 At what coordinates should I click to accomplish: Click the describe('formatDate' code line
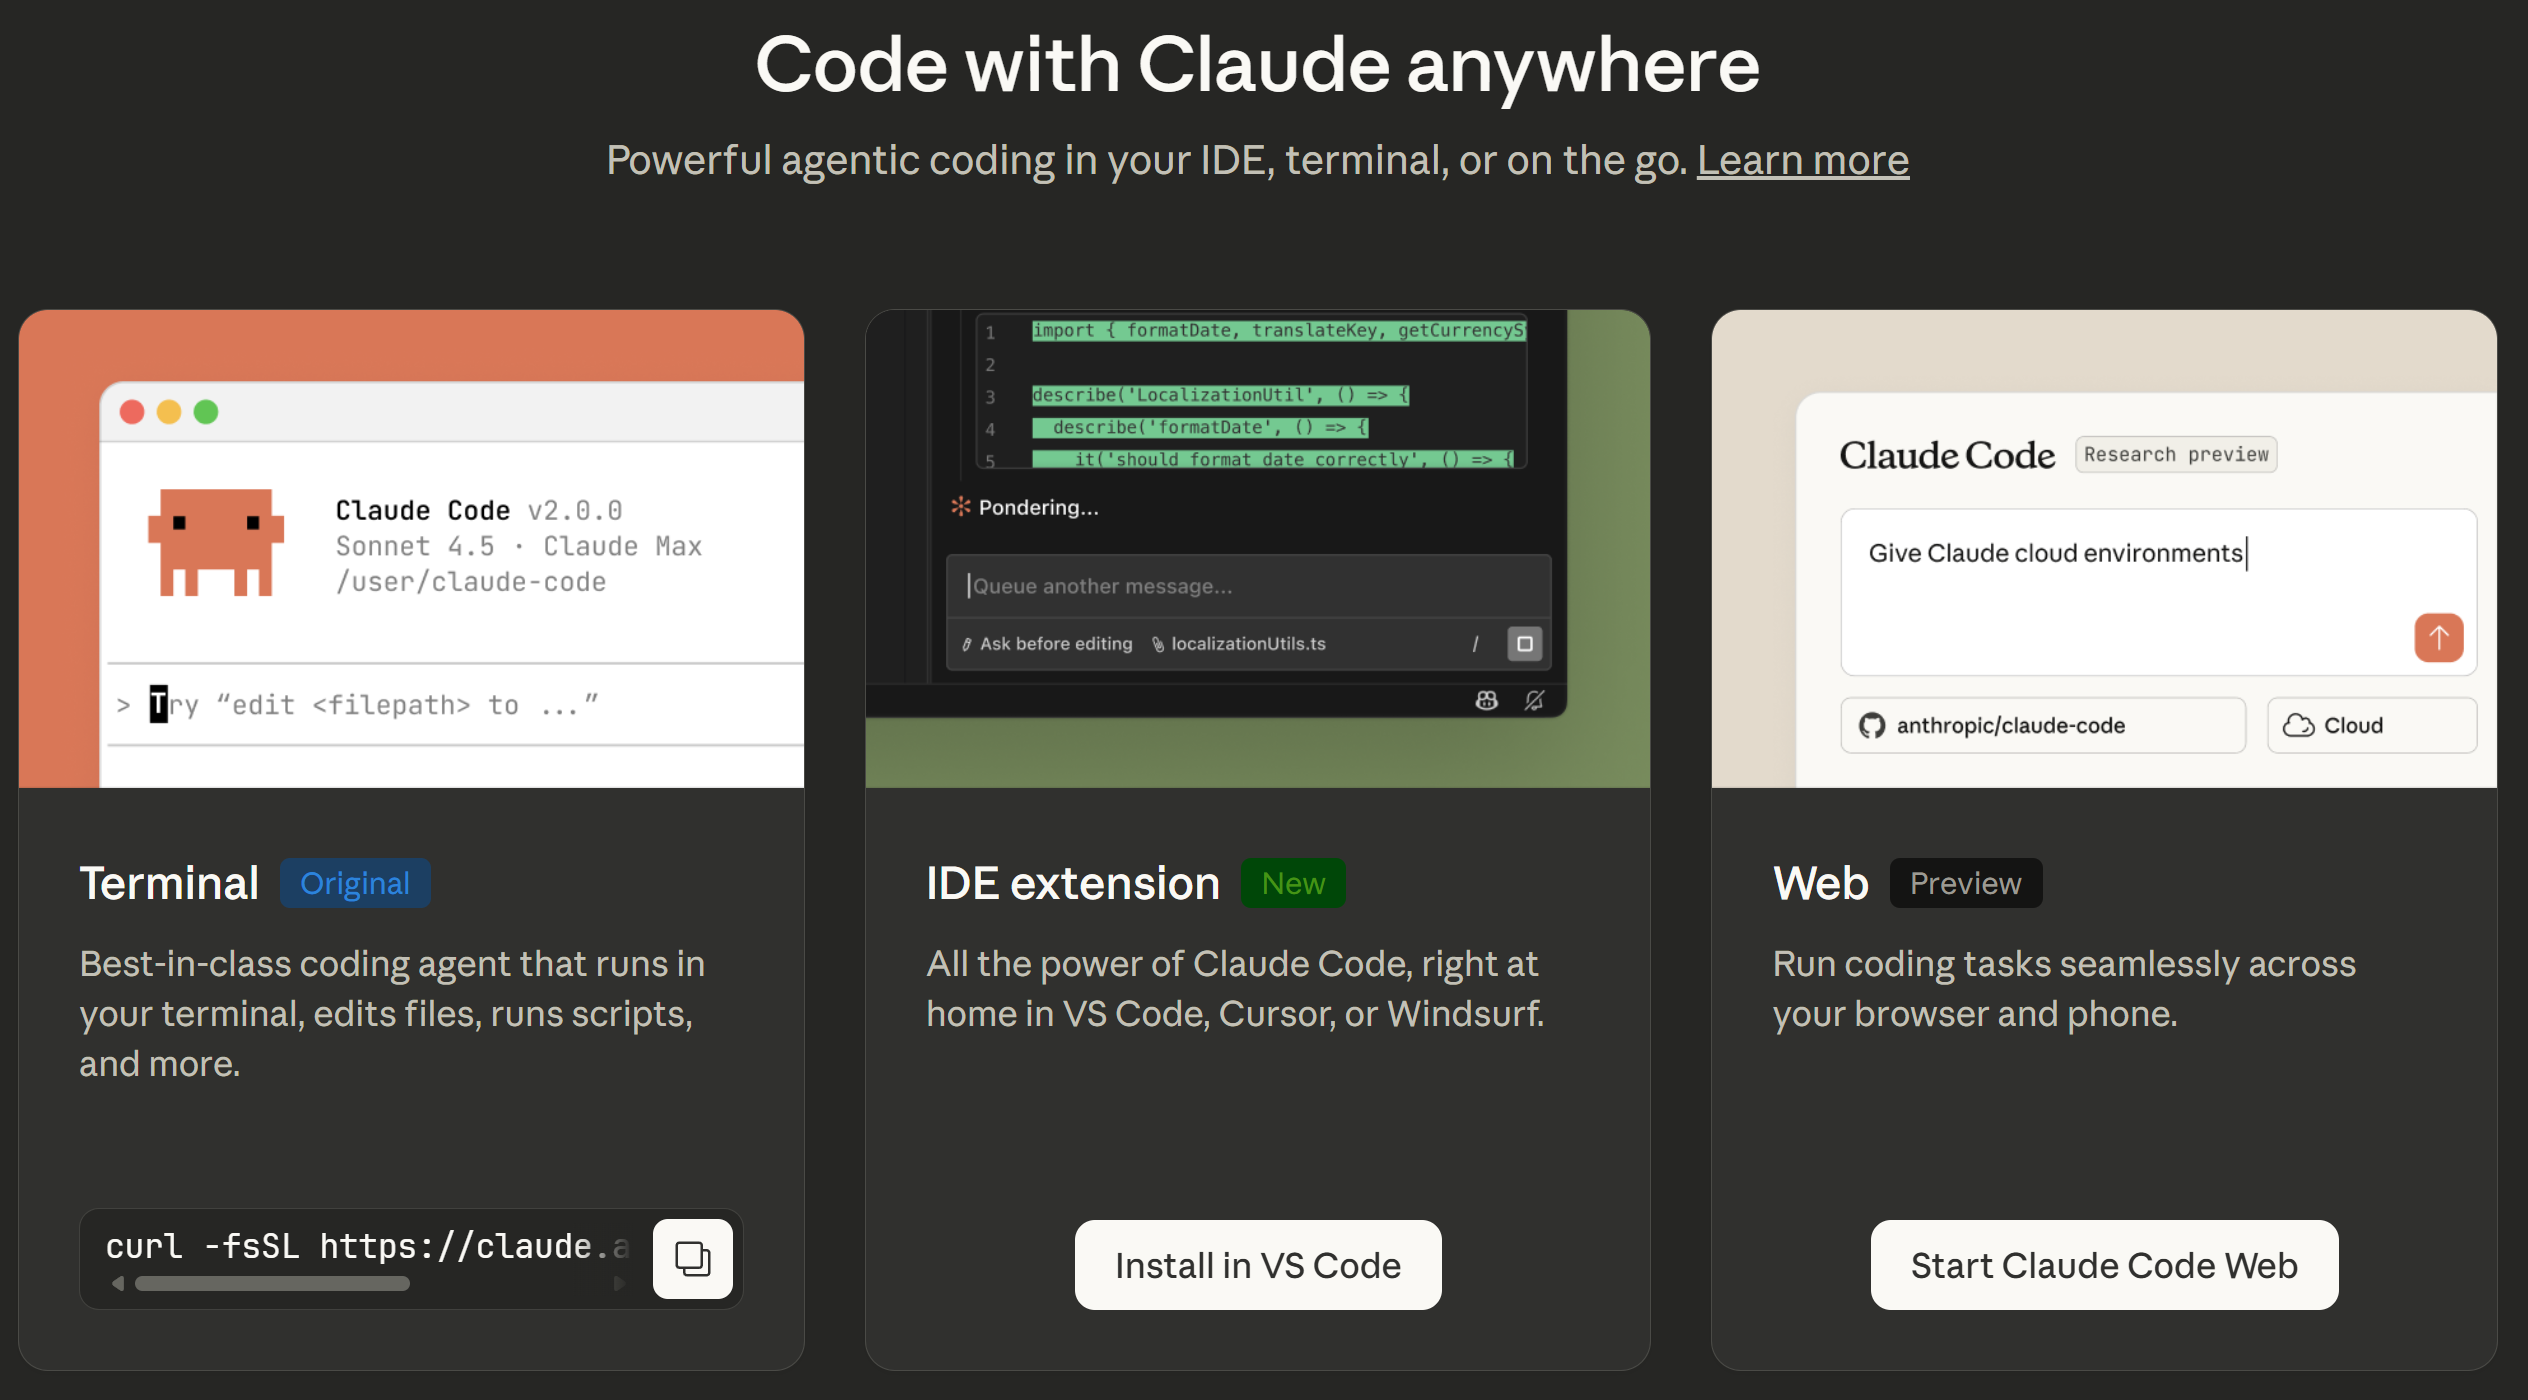(x=1200, y=427)
